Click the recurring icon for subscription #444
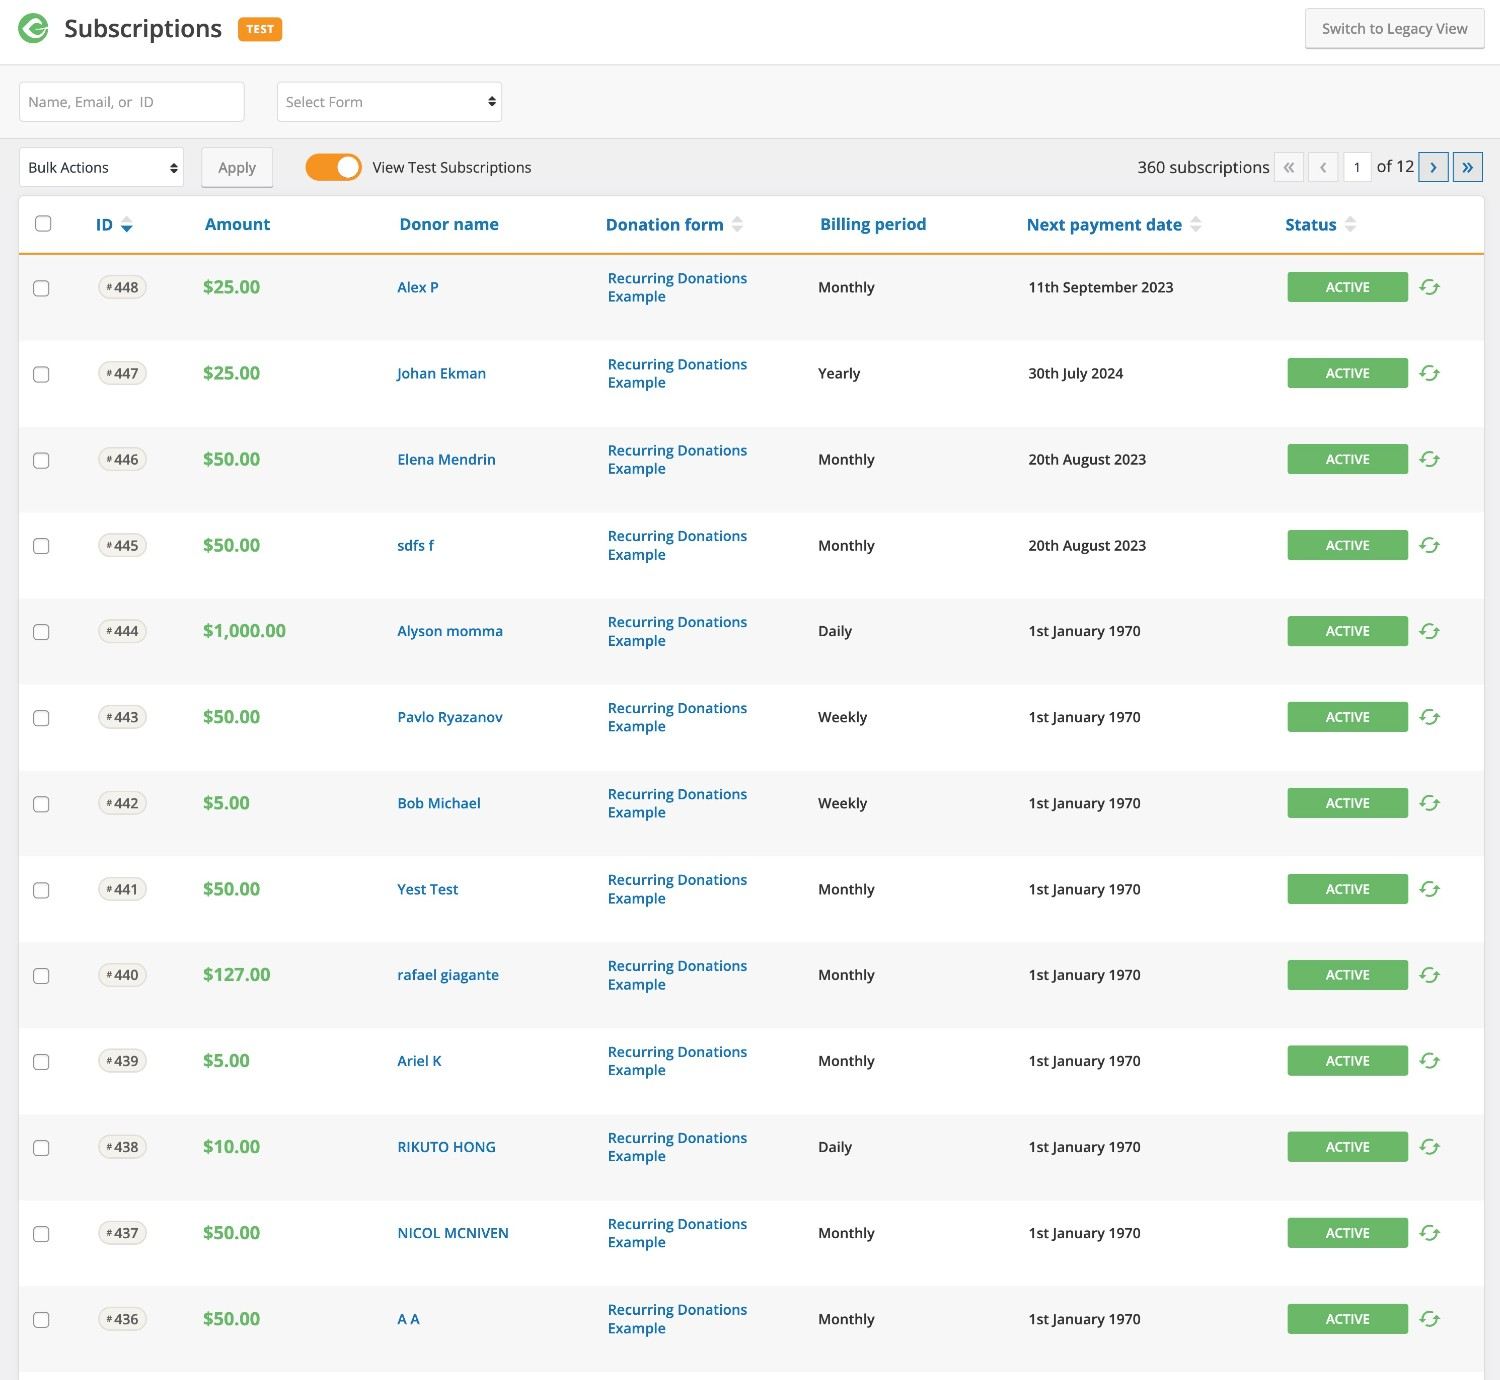This screenshot has height=1380, width=1500. click(x=1429, y=632)
